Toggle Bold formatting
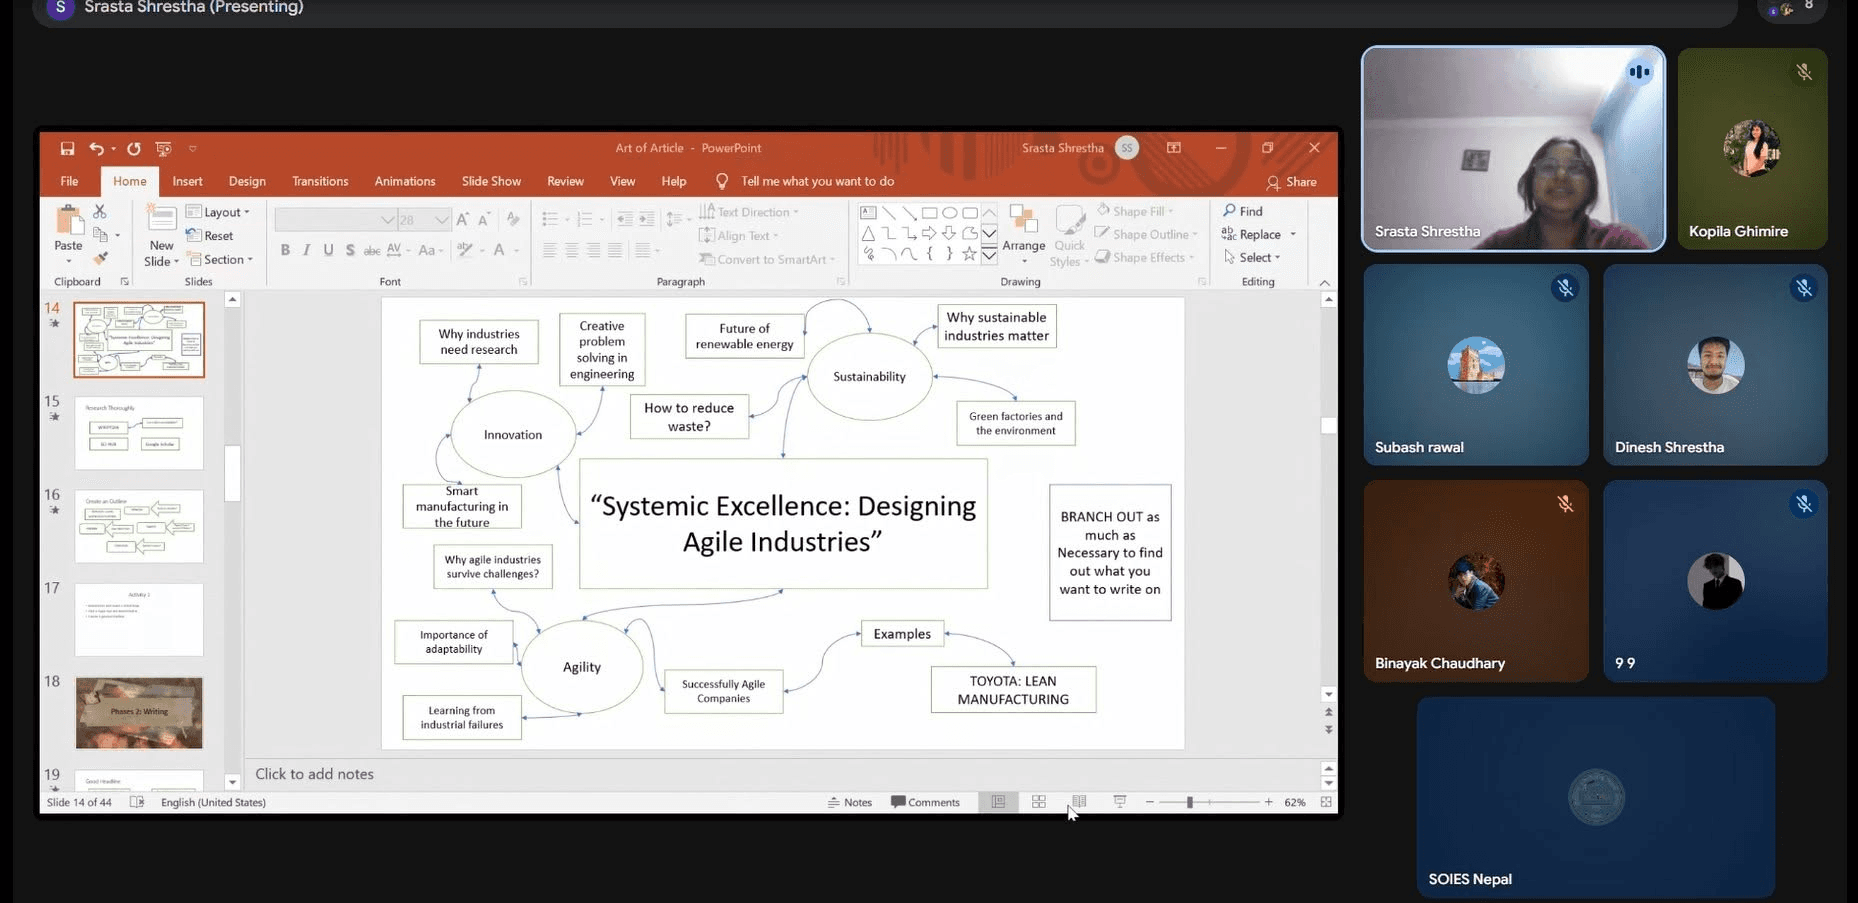 (285, 250)
